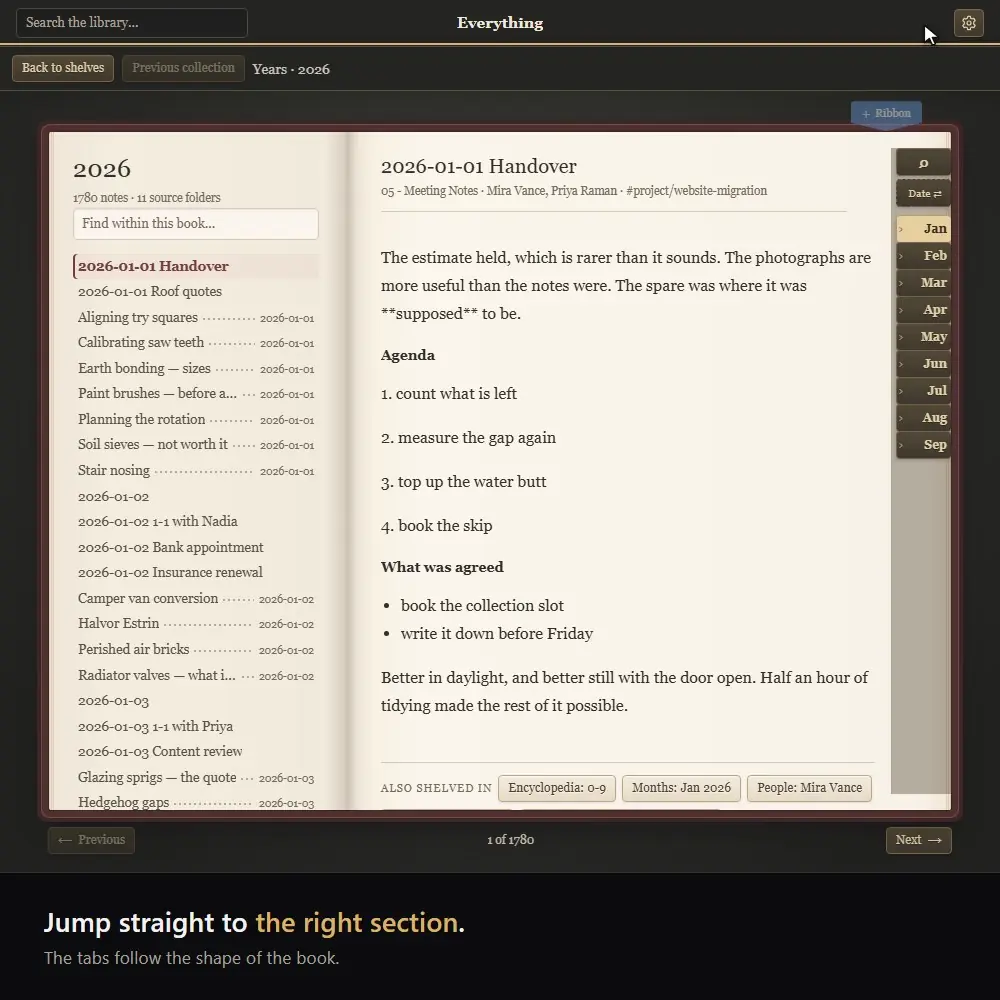Open note 2026-01-02 Bank appointment
Viewport: 1000px width, 1000px height.
coord(196,547)
